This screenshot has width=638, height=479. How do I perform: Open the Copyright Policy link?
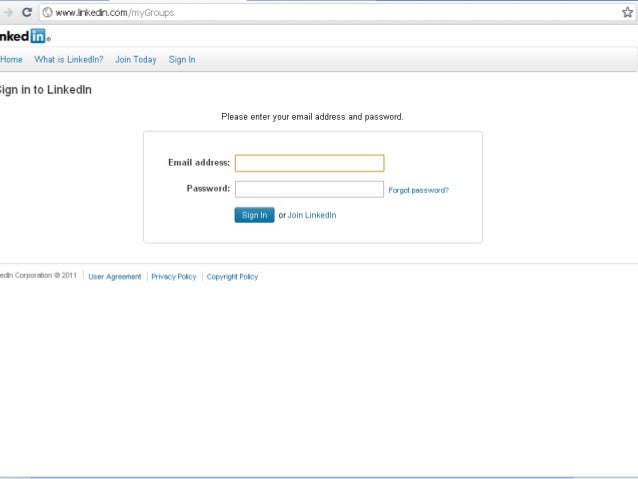[232, 277]
